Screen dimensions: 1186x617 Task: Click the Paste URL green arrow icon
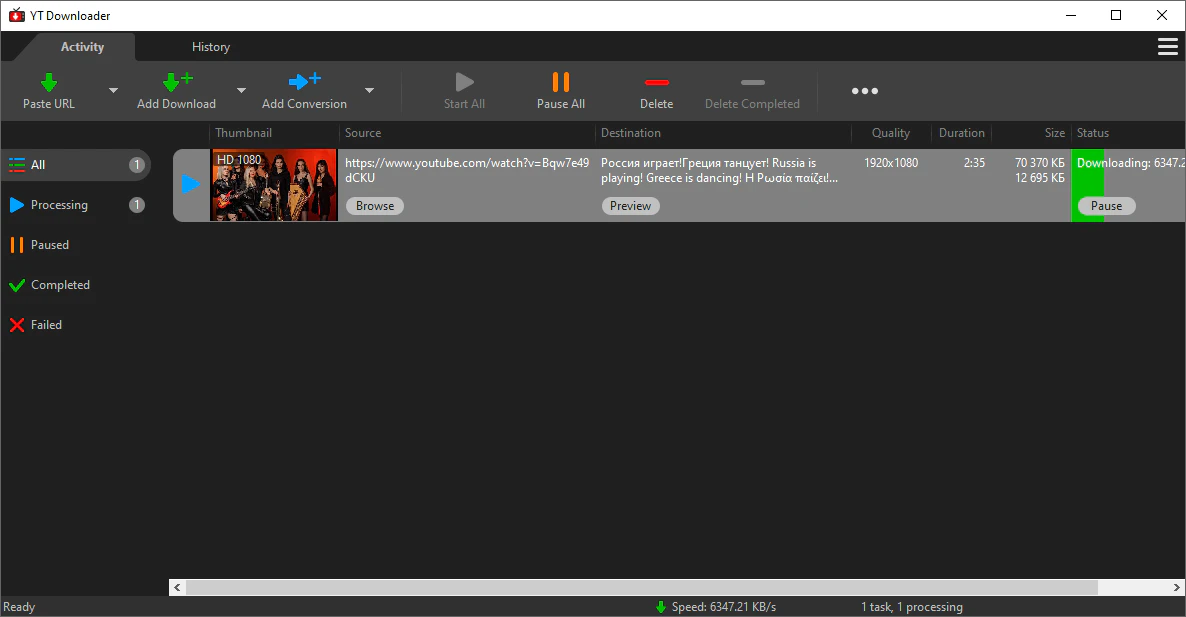tap(48, 83)
